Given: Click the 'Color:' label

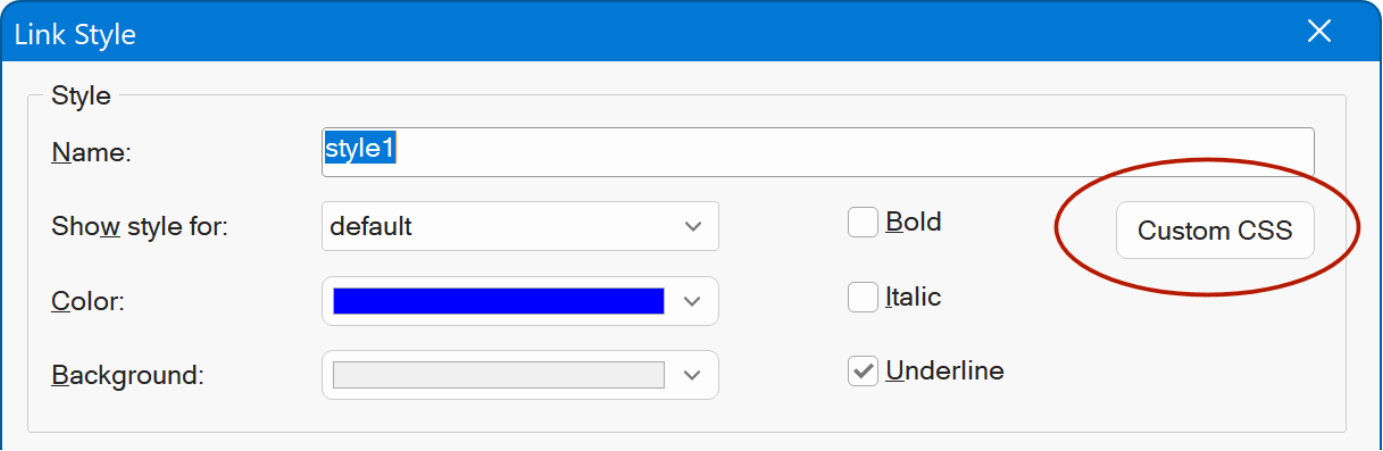Looking at the screenshot, I should 88,302.
